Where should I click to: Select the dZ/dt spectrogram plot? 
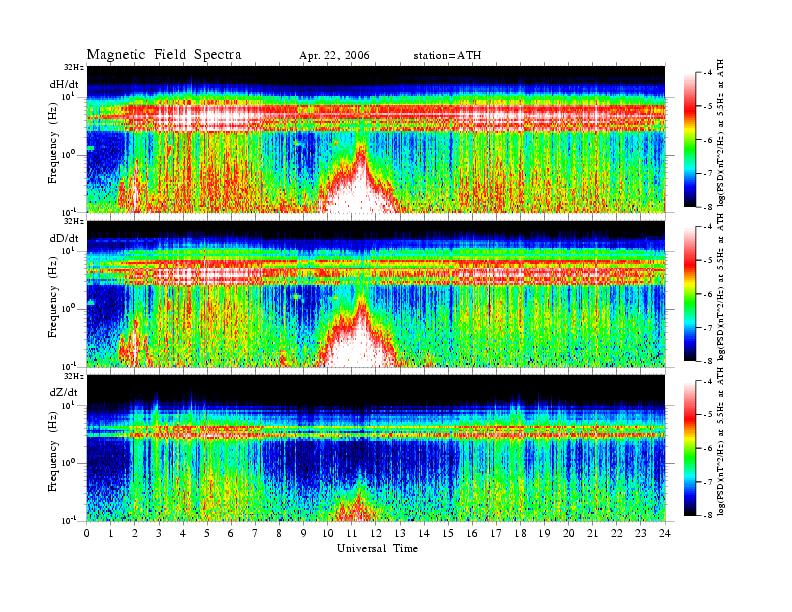click(376, 448)
